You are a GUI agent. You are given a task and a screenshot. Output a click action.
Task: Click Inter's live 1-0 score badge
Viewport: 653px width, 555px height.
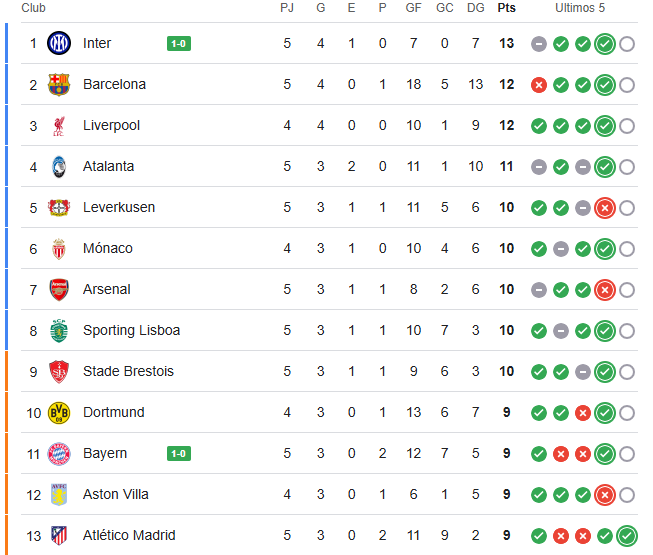179,43
